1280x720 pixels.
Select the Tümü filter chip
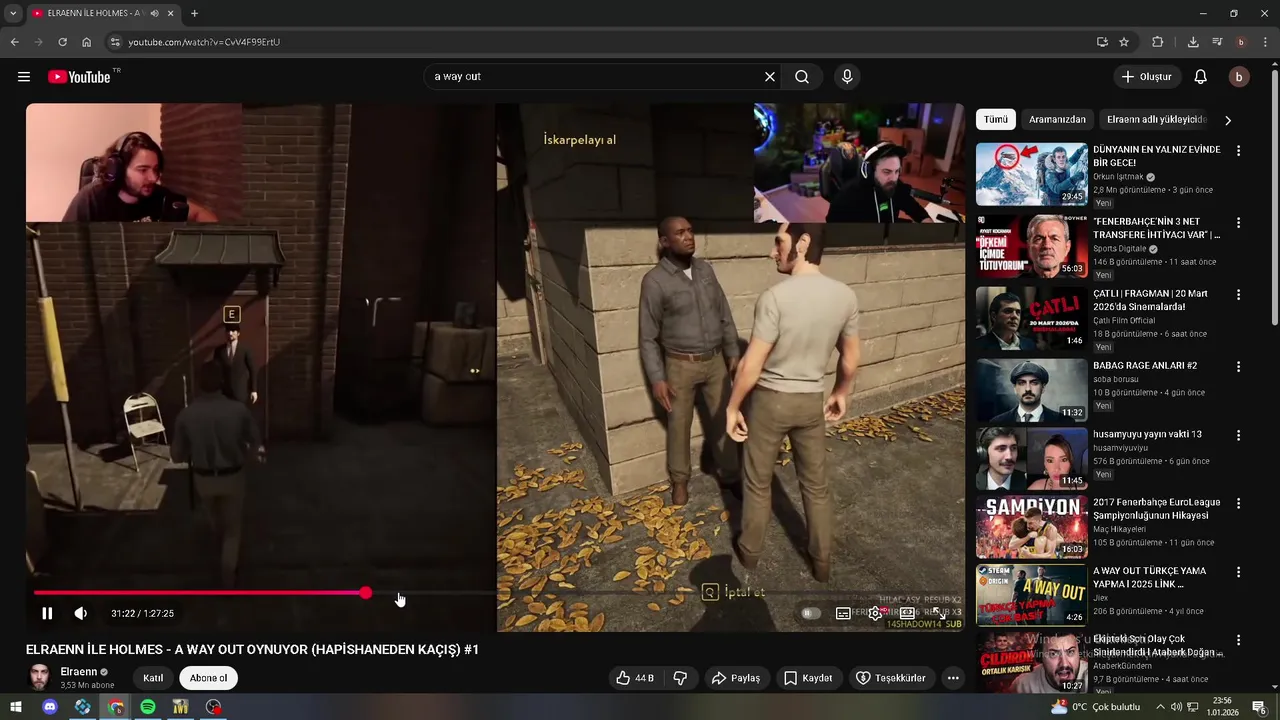(996, 119)
